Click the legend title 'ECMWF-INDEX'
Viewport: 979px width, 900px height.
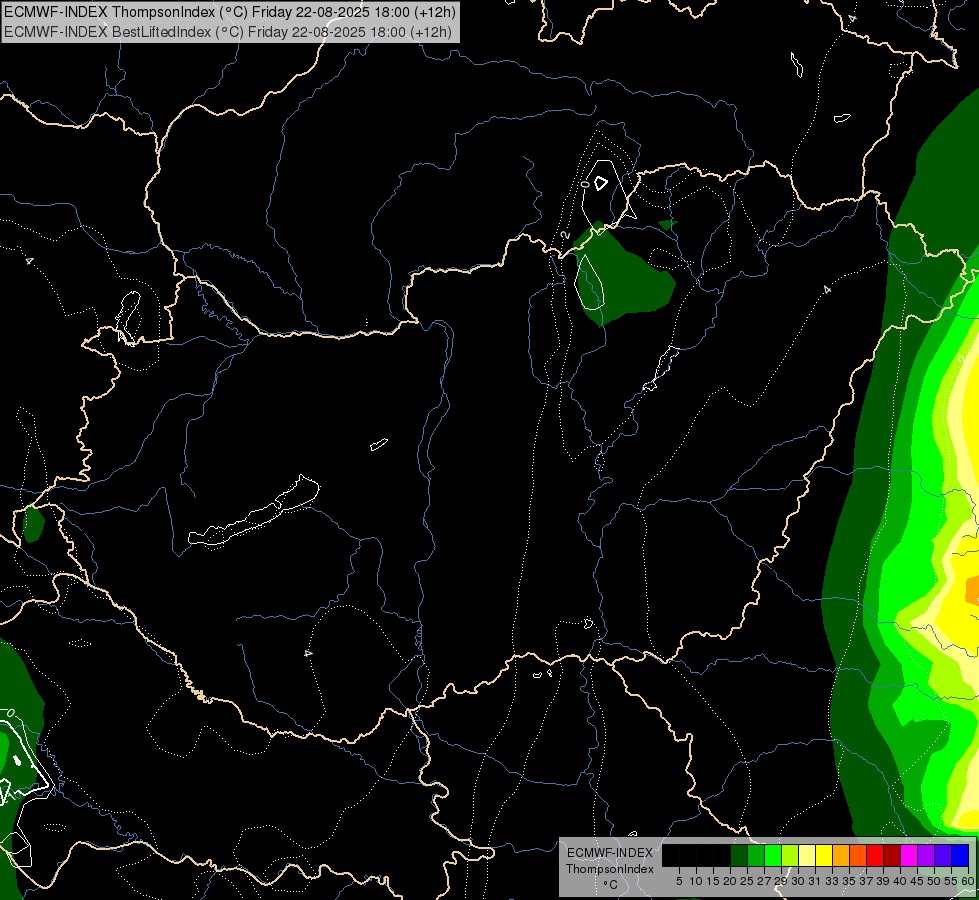[610, 853]
